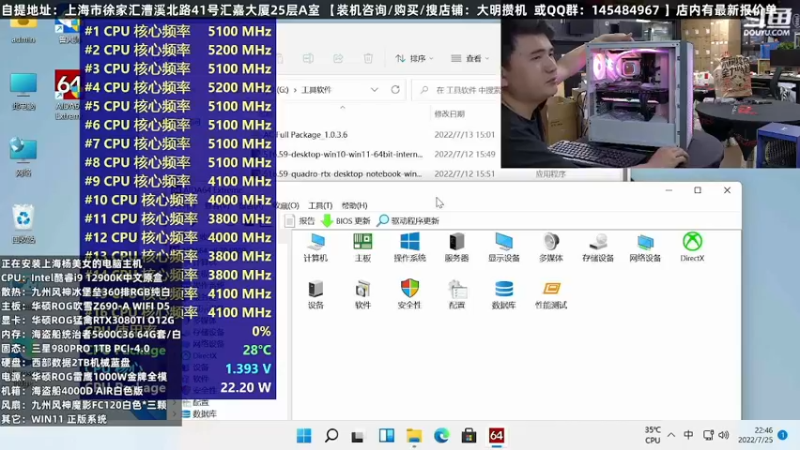Open the 设备 category icon
This screenshot has width=800, height=450.
315,294
